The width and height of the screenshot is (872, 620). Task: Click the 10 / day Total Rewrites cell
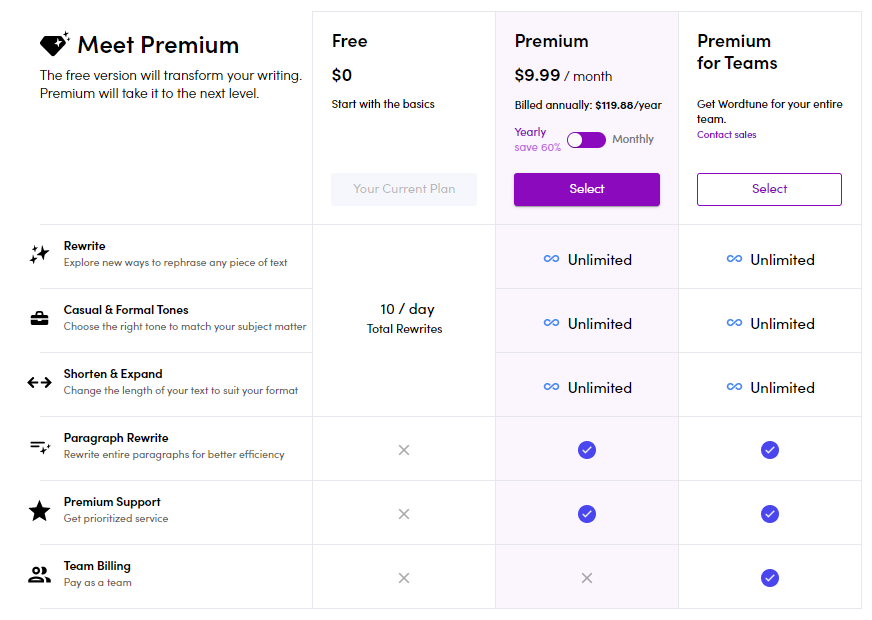pyautogui.click(x=404, y=318)
